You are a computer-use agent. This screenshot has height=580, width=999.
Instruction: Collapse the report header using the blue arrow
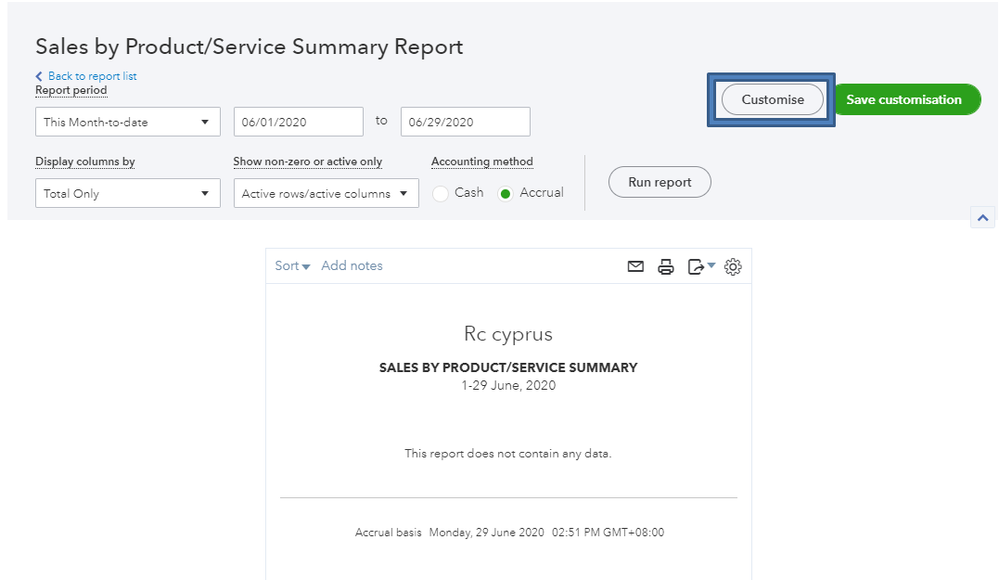coord(983,217)
